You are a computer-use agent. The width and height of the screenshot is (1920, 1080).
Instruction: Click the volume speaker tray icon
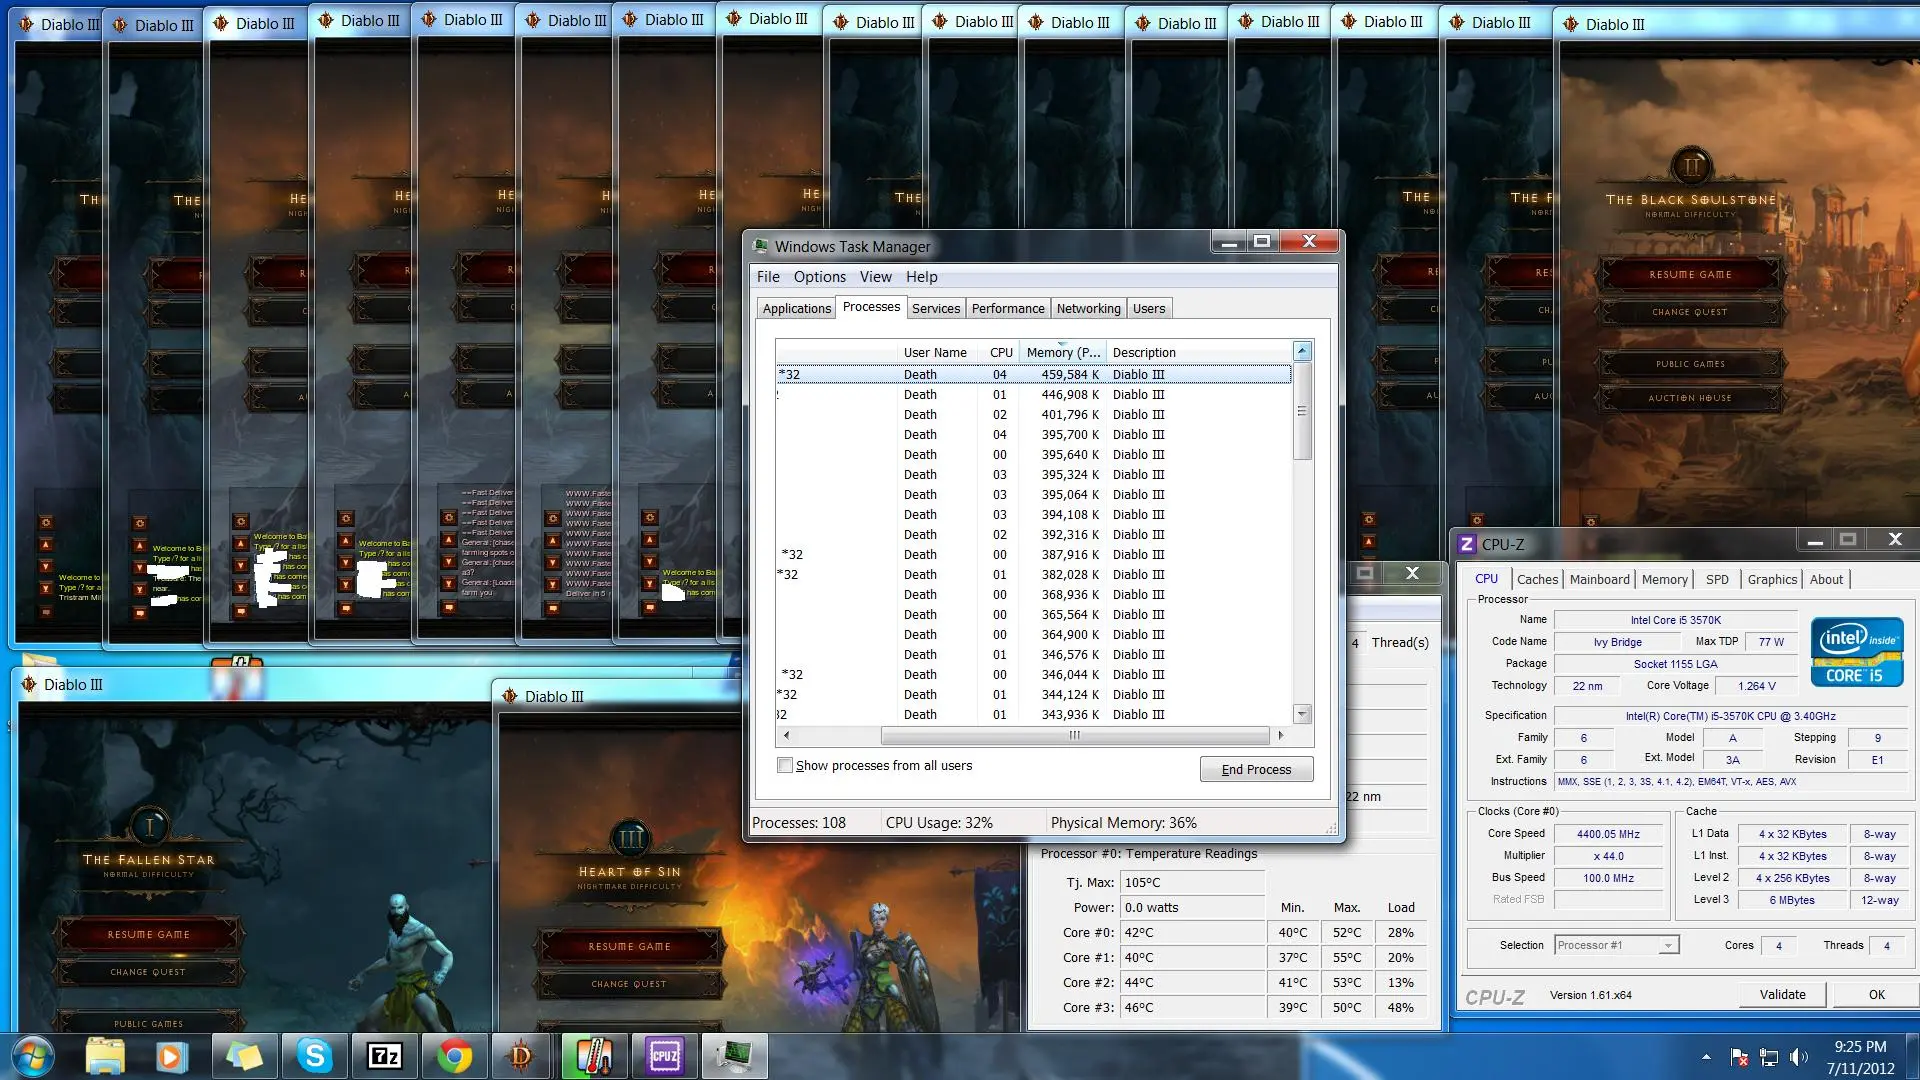tap(1798, 1057)
